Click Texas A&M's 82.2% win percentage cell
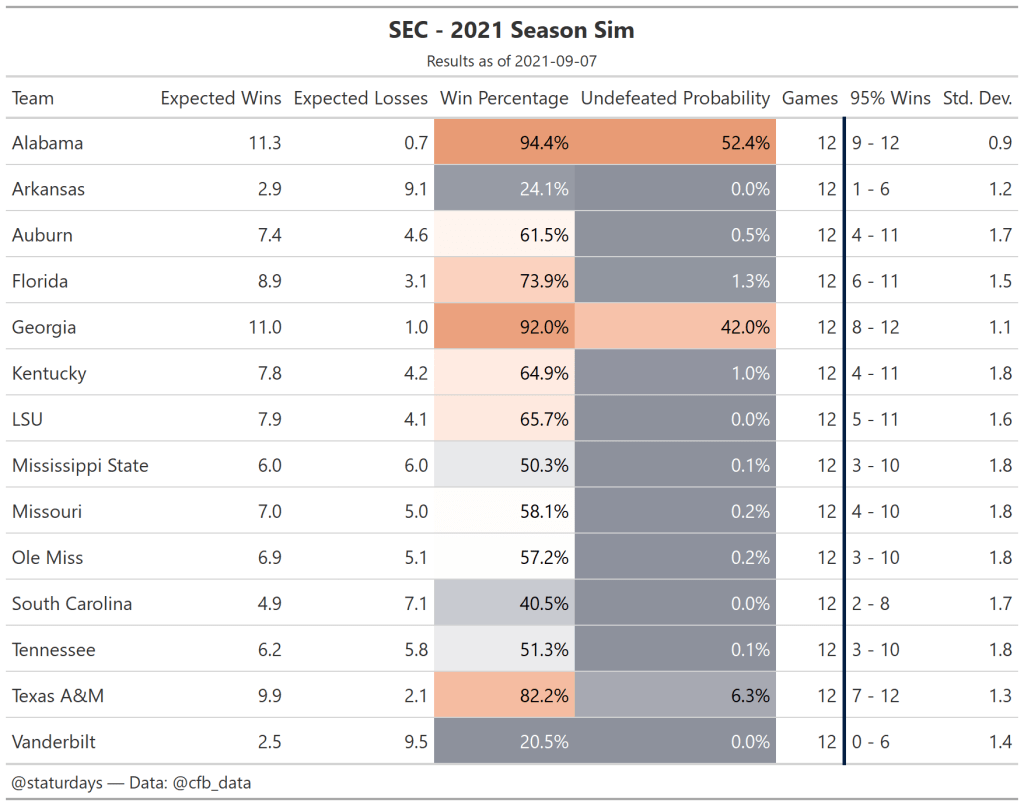 pyautogui.click(x=503, y=696)
